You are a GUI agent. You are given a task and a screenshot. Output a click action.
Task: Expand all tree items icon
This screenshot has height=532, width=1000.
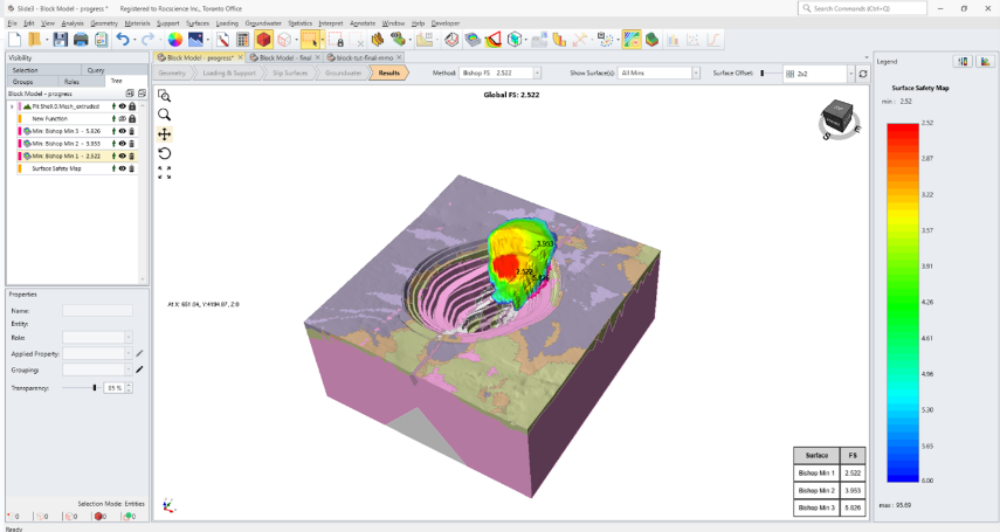pos(130,94)
